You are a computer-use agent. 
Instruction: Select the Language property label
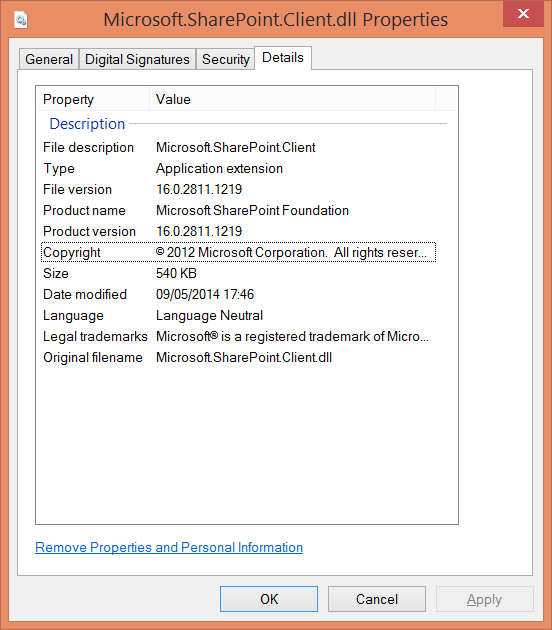coord(73,315)
